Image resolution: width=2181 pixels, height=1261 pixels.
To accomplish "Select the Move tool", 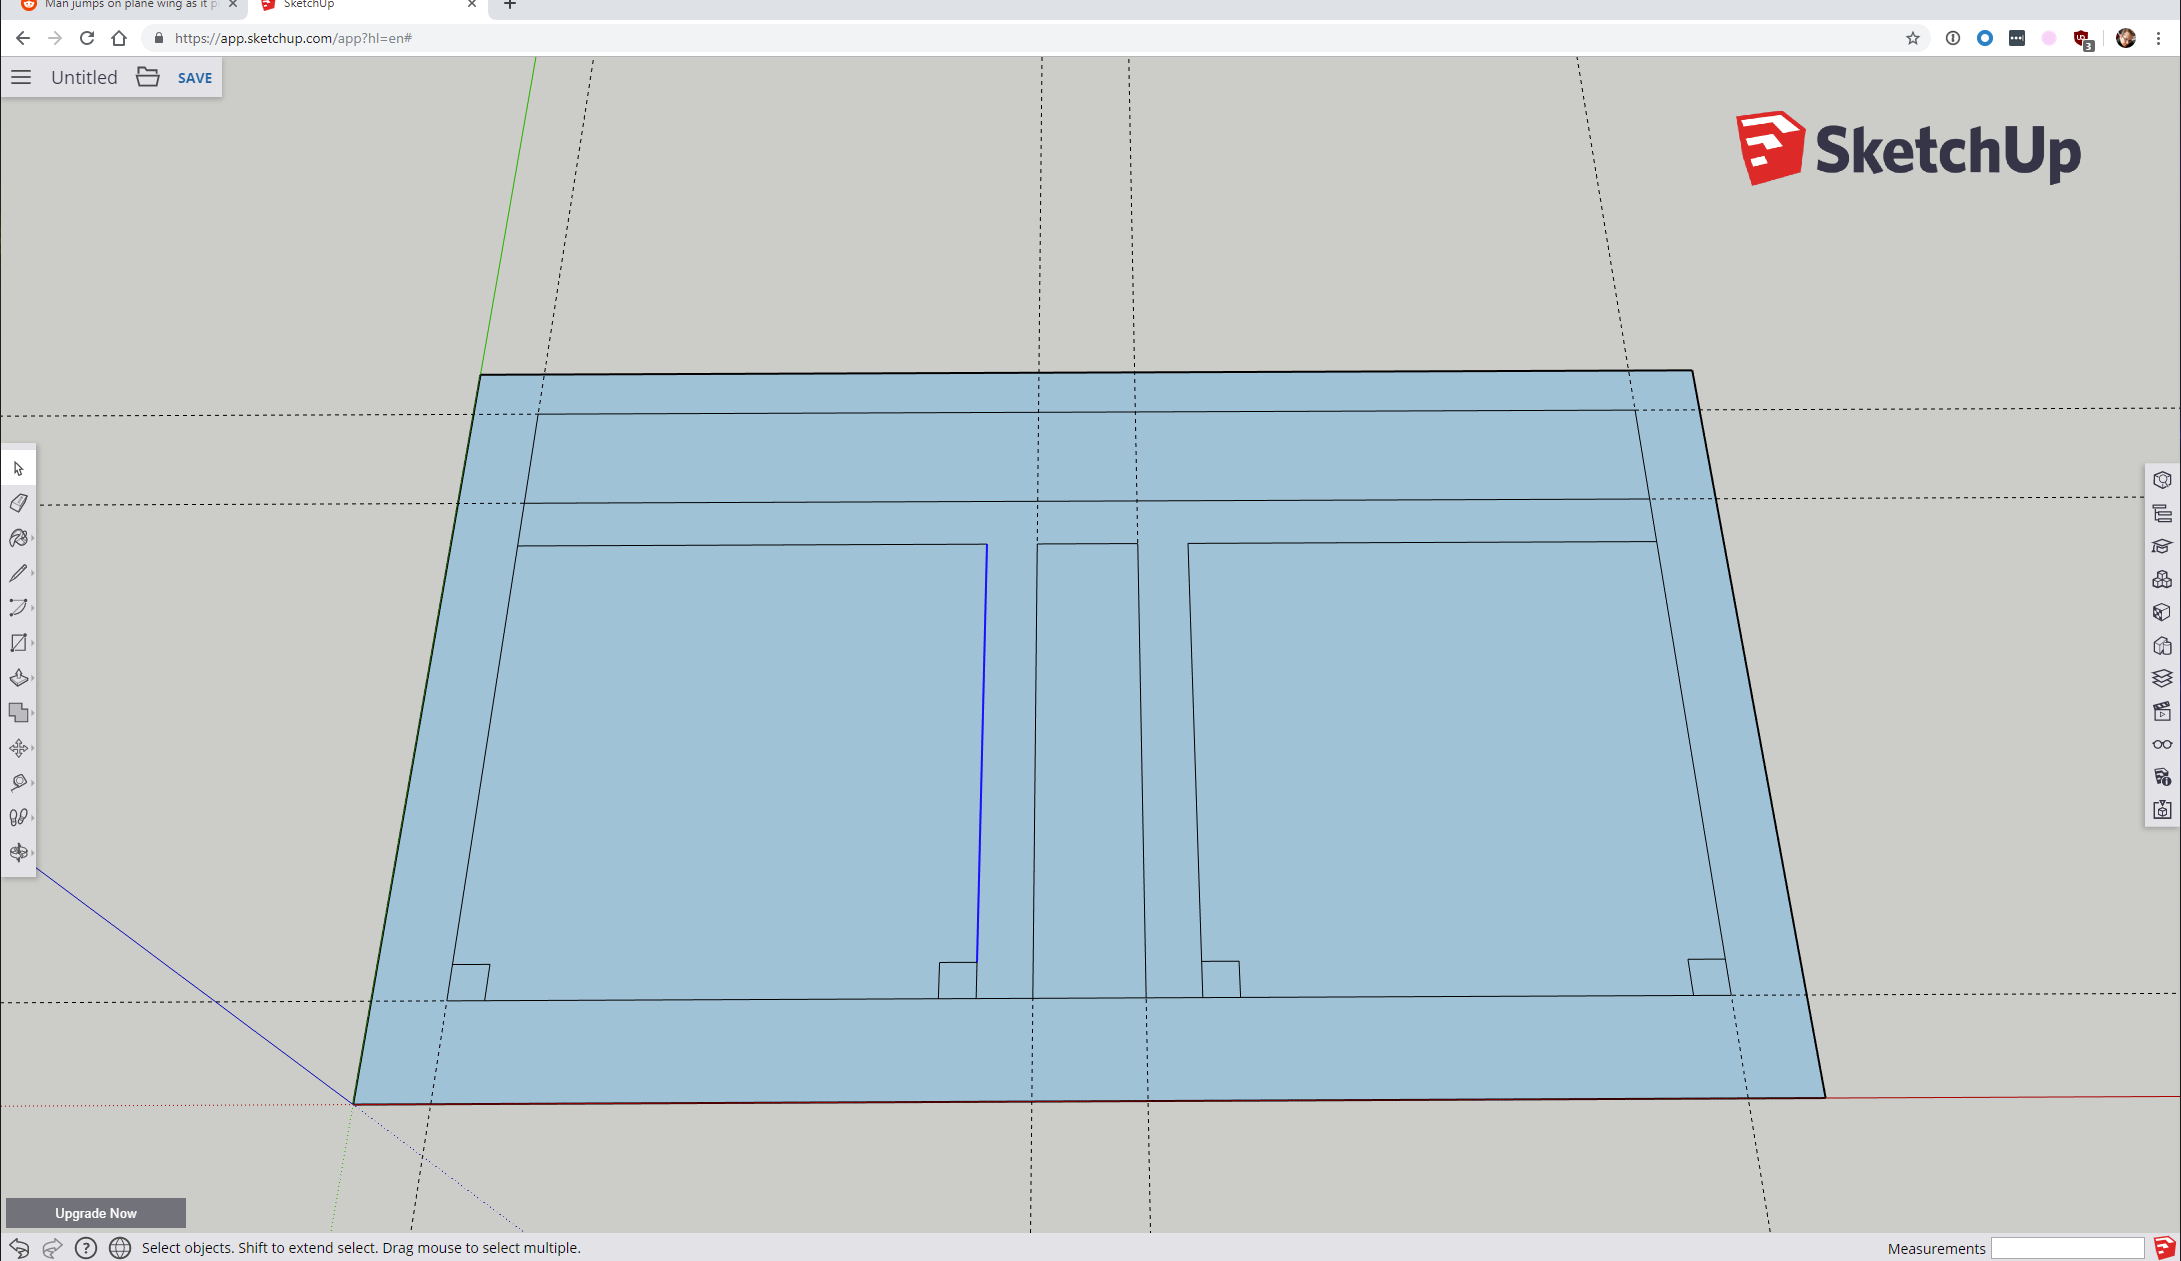I will pyautogui.click(x=18, y=748).
